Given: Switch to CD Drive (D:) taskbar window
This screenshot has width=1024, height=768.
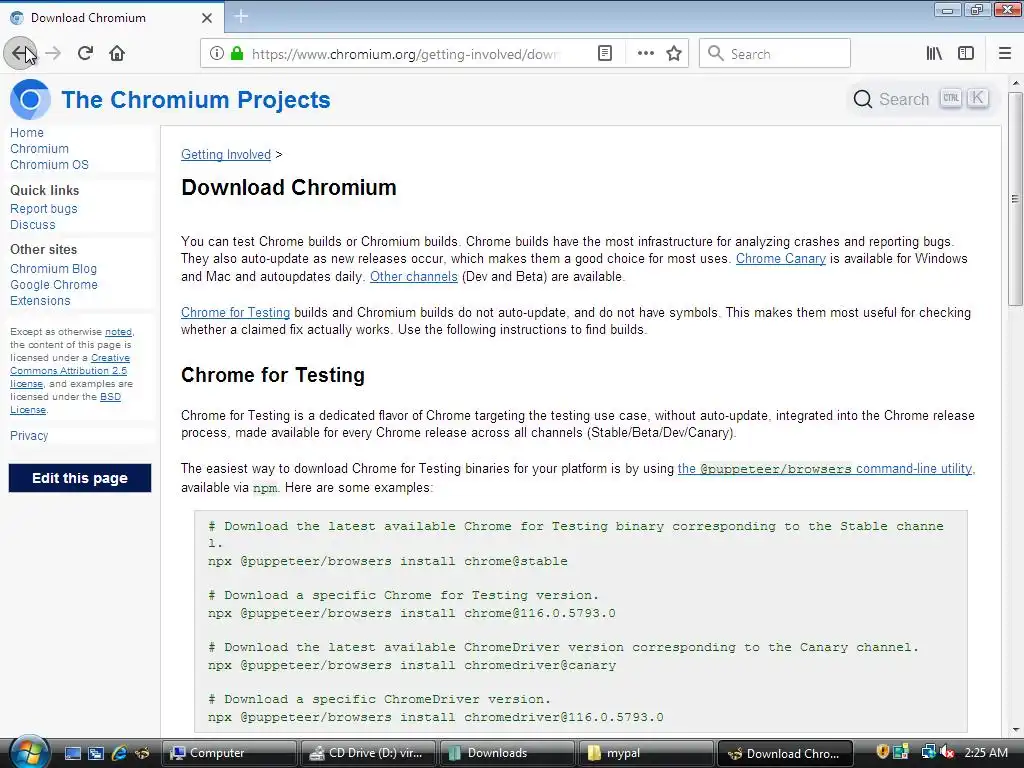Looking at the screenshot, I should [368, 753].
